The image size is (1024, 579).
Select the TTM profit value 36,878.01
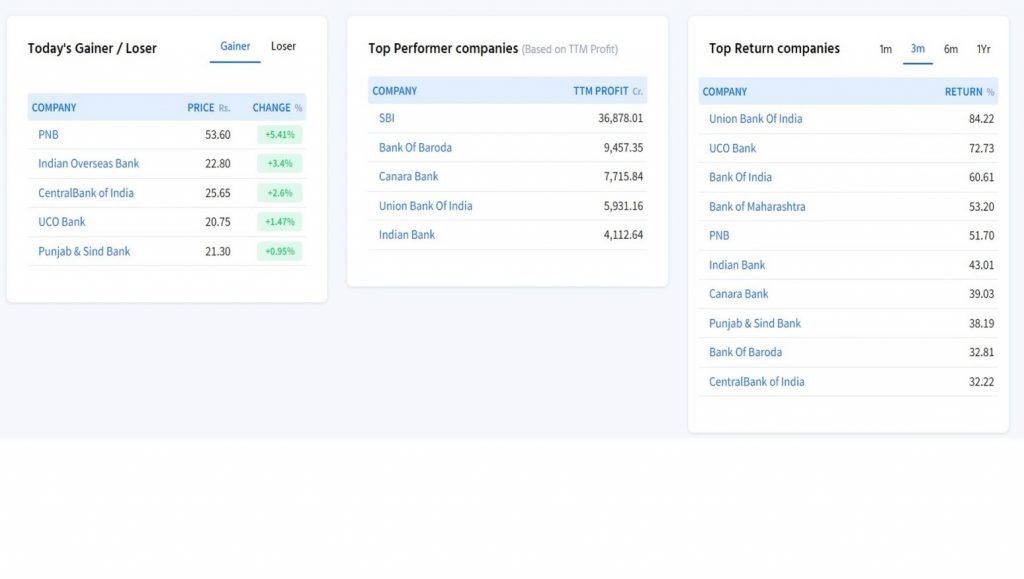(620, 118)
